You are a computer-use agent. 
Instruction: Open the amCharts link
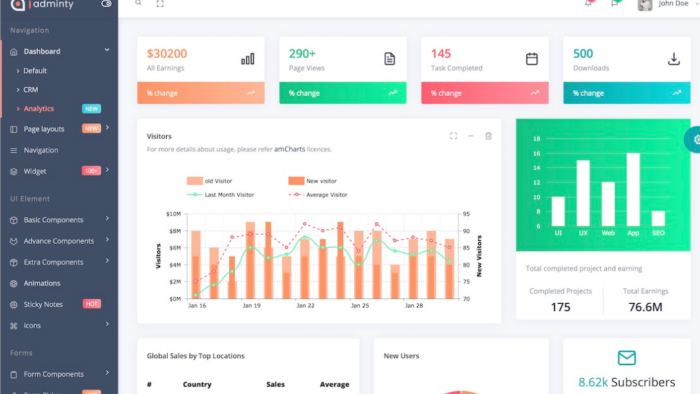(x=289, y=149)
